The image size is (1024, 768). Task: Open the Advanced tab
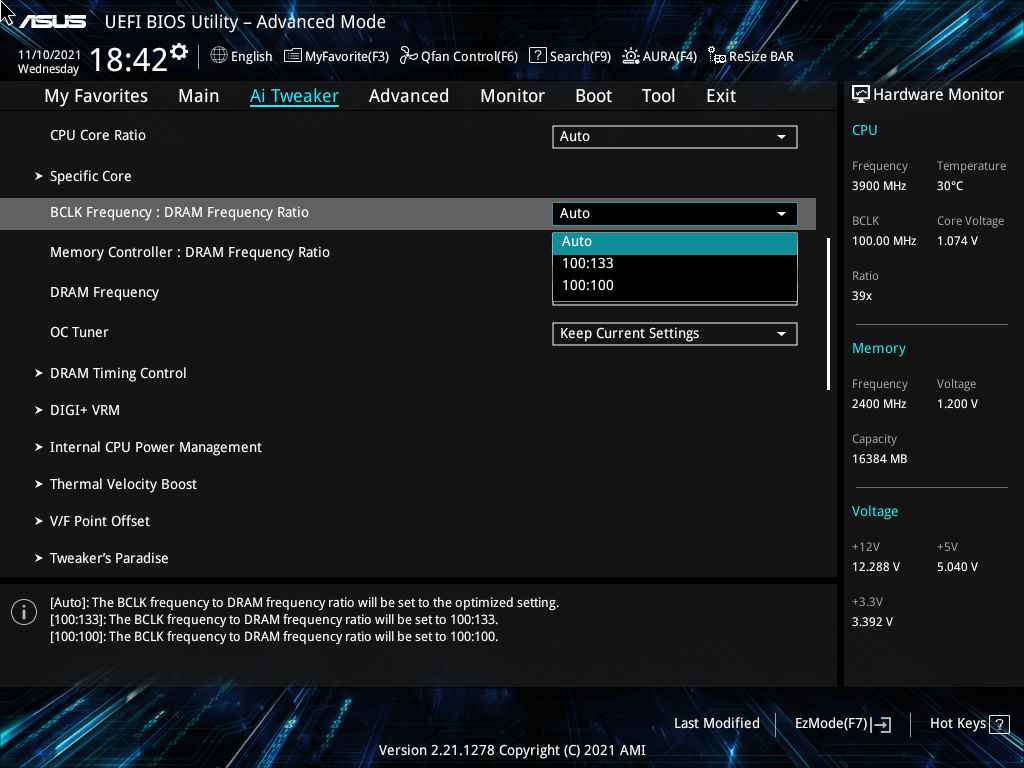point(409,96)
